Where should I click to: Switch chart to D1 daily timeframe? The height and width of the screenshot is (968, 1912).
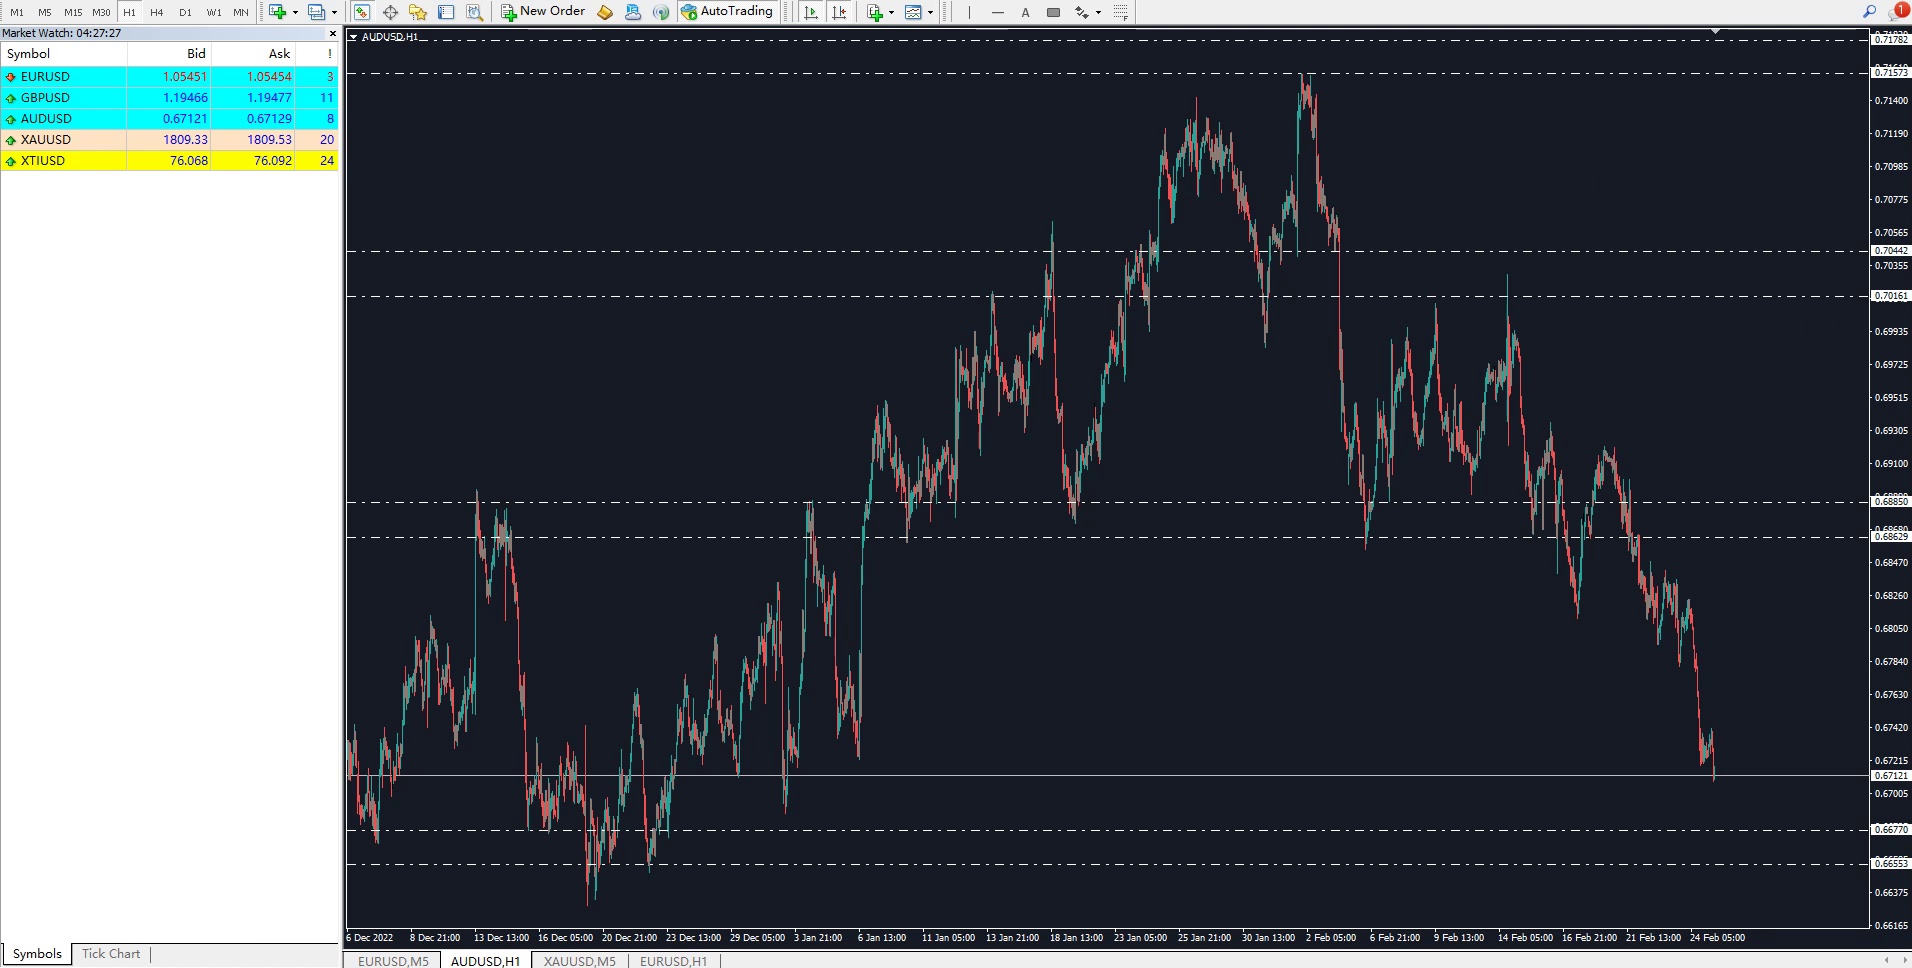(x=185, y=12)
